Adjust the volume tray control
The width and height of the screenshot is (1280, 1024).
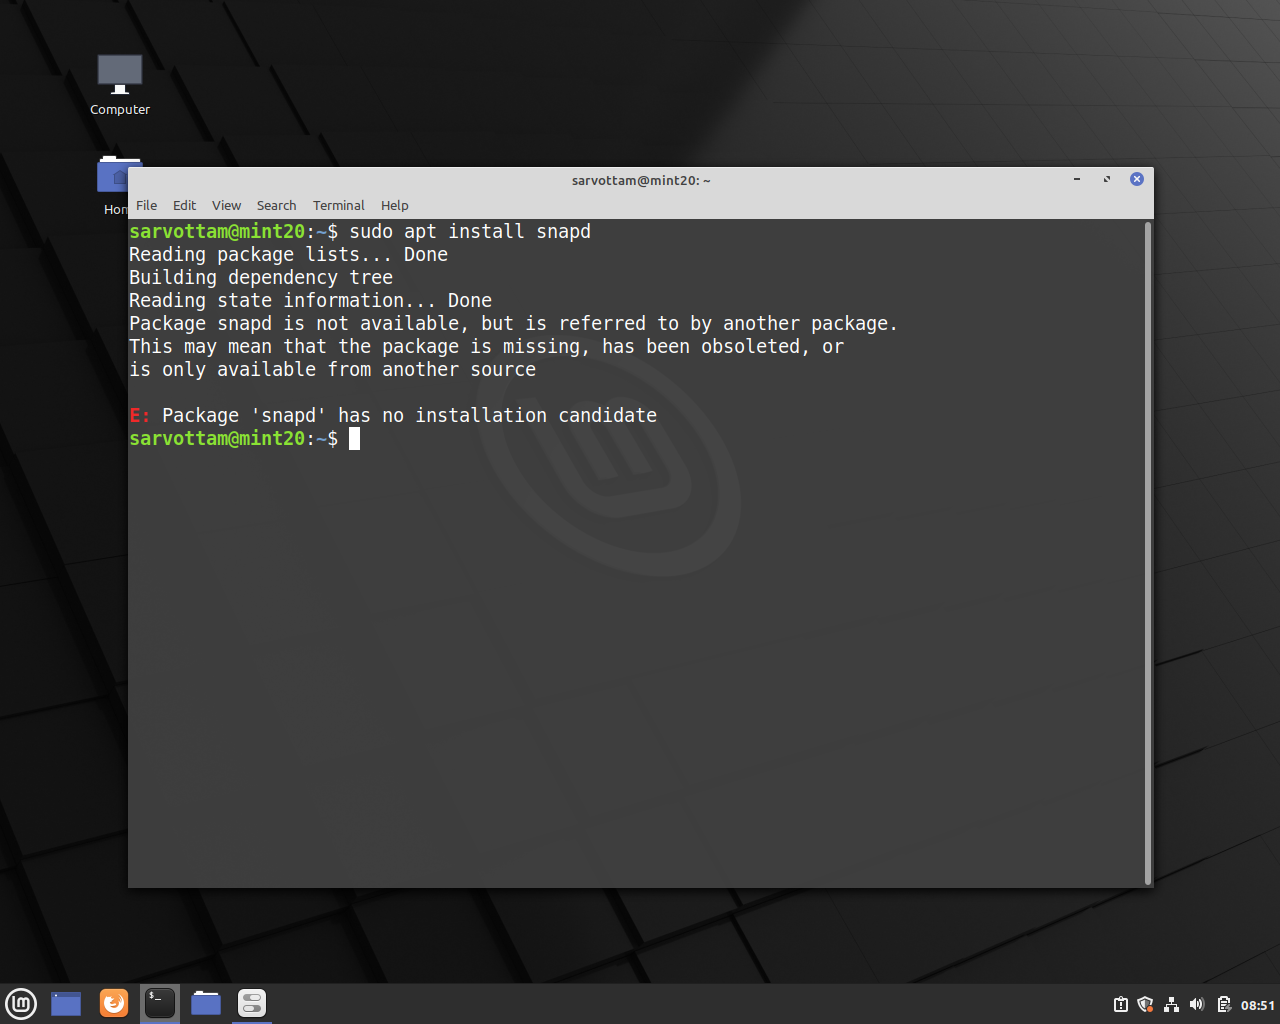click(x=1196, y=1004)
